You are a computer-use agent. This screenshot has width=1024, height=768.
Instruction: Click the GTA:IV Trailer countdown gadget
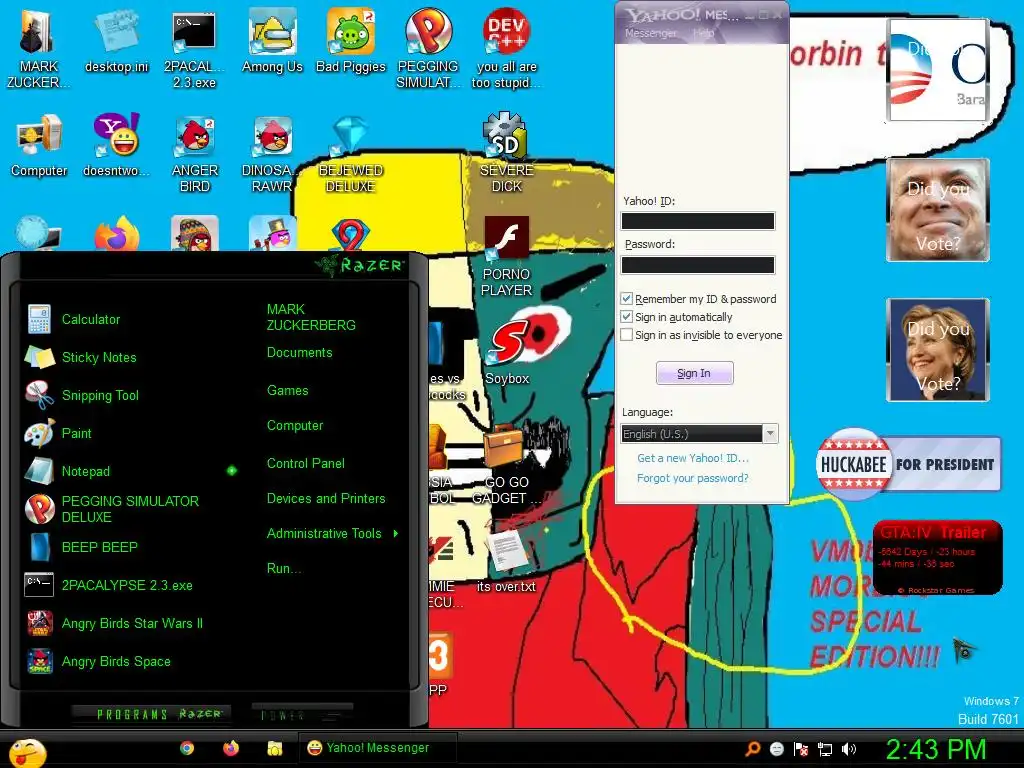pos(937,557)
